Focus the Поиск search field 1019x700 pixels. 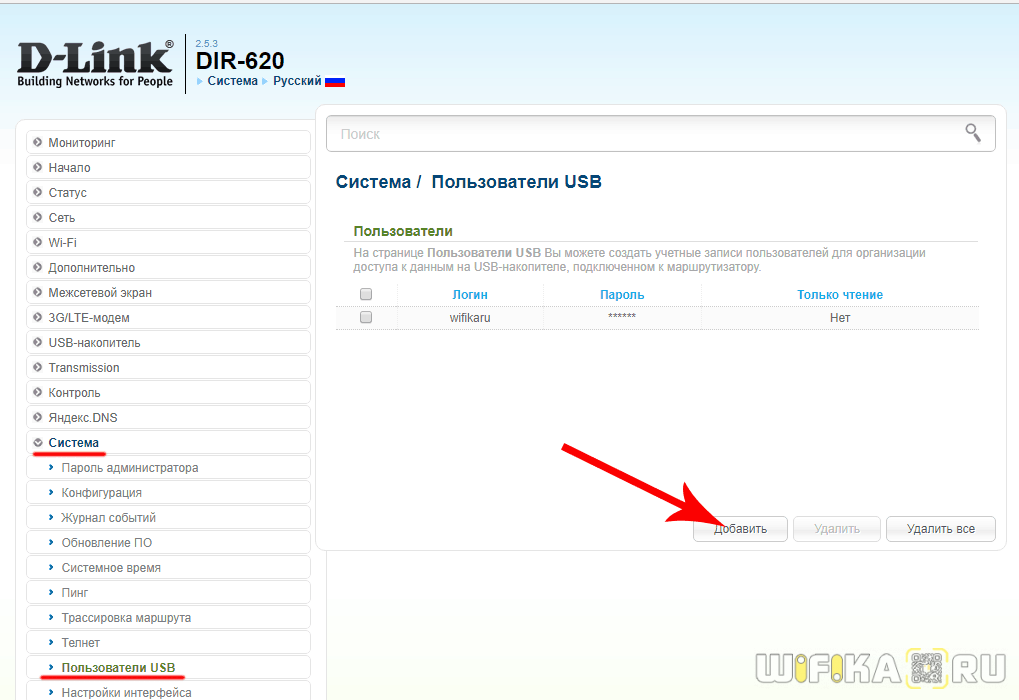660,134
